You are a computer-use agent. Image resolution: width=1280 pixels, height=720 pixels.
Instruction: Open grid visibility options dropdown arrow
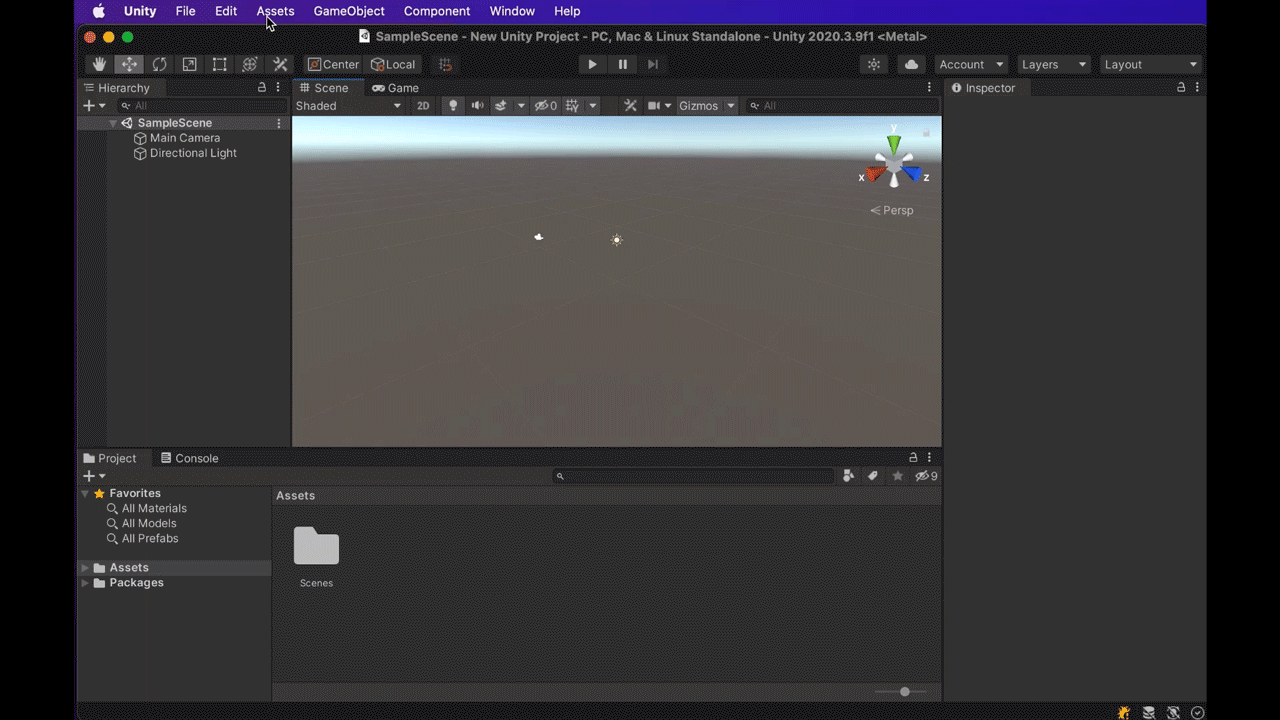593,106
